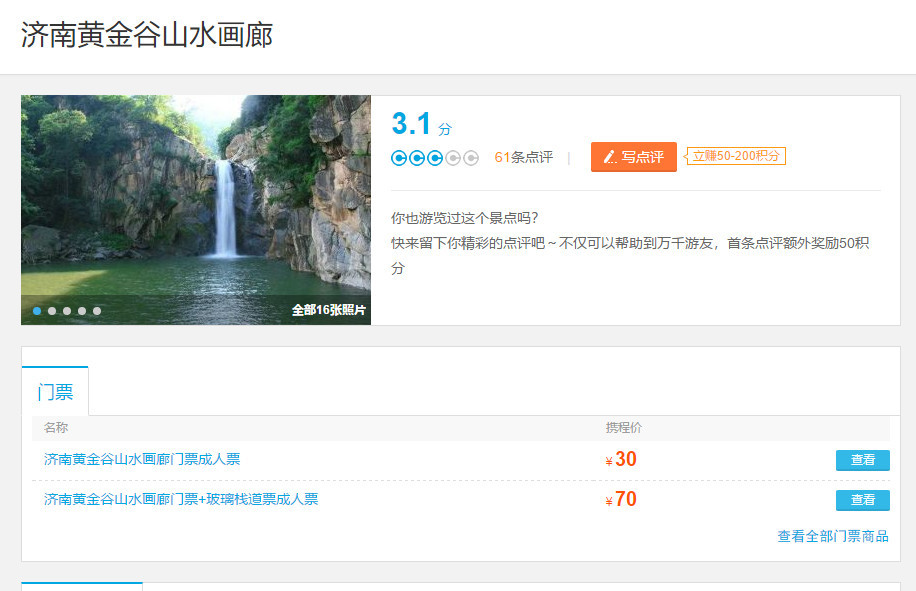Click the 立赚50-200积分 badge
This screenshot has width=916, height=591.
pos(735,156)
